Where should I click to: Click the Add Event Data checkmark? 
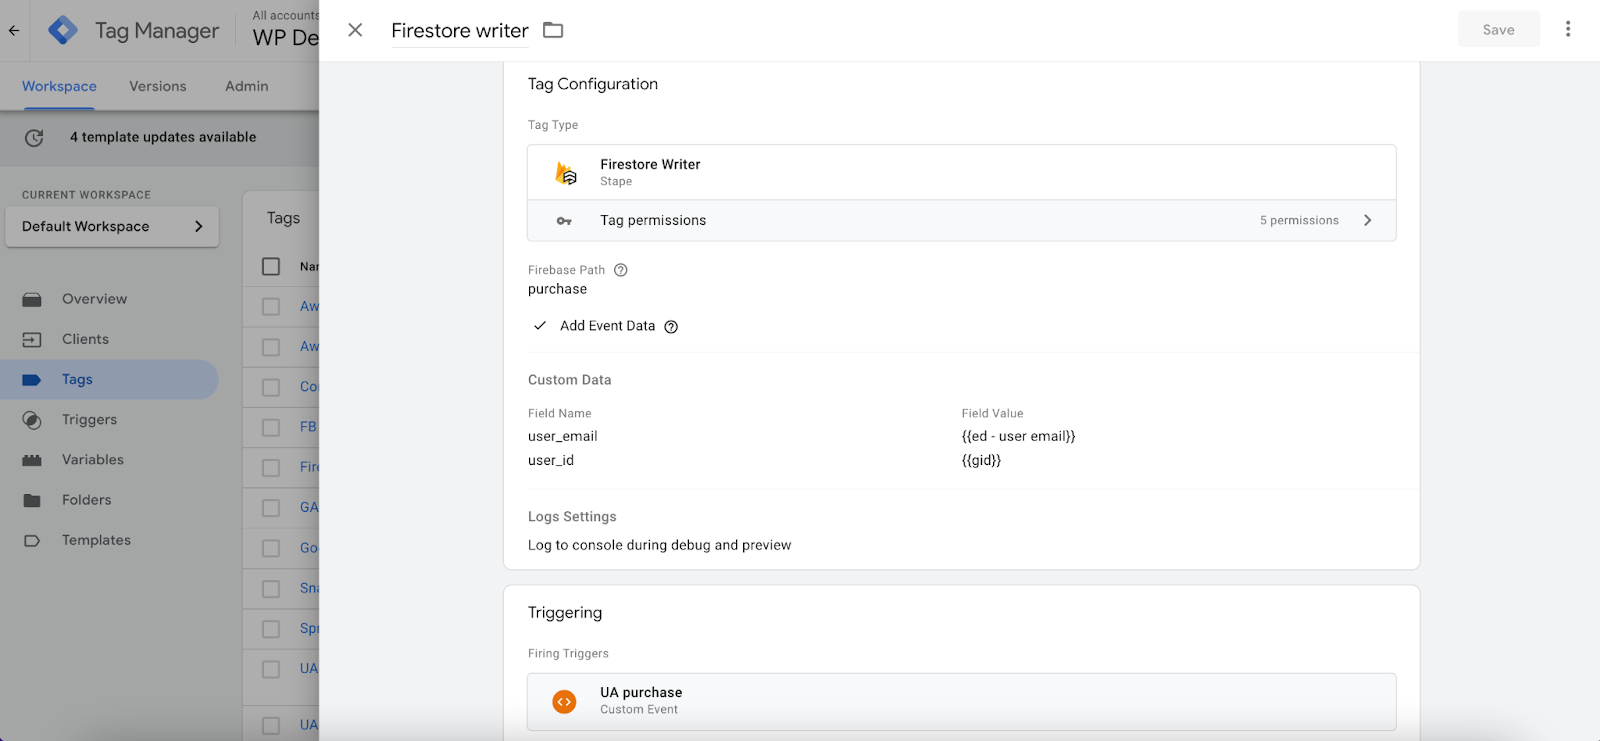[540, 326]
